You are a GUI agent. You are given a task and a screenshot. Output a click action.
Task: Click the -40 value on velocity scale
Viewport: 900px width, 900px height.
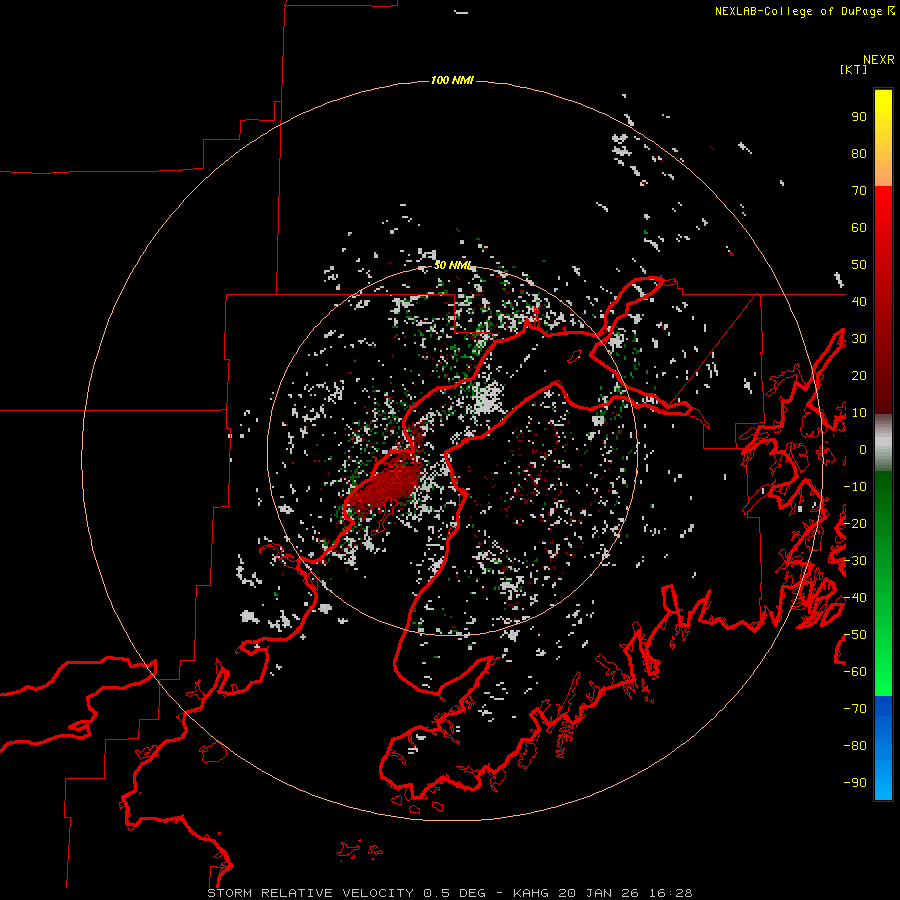[855, 598]
